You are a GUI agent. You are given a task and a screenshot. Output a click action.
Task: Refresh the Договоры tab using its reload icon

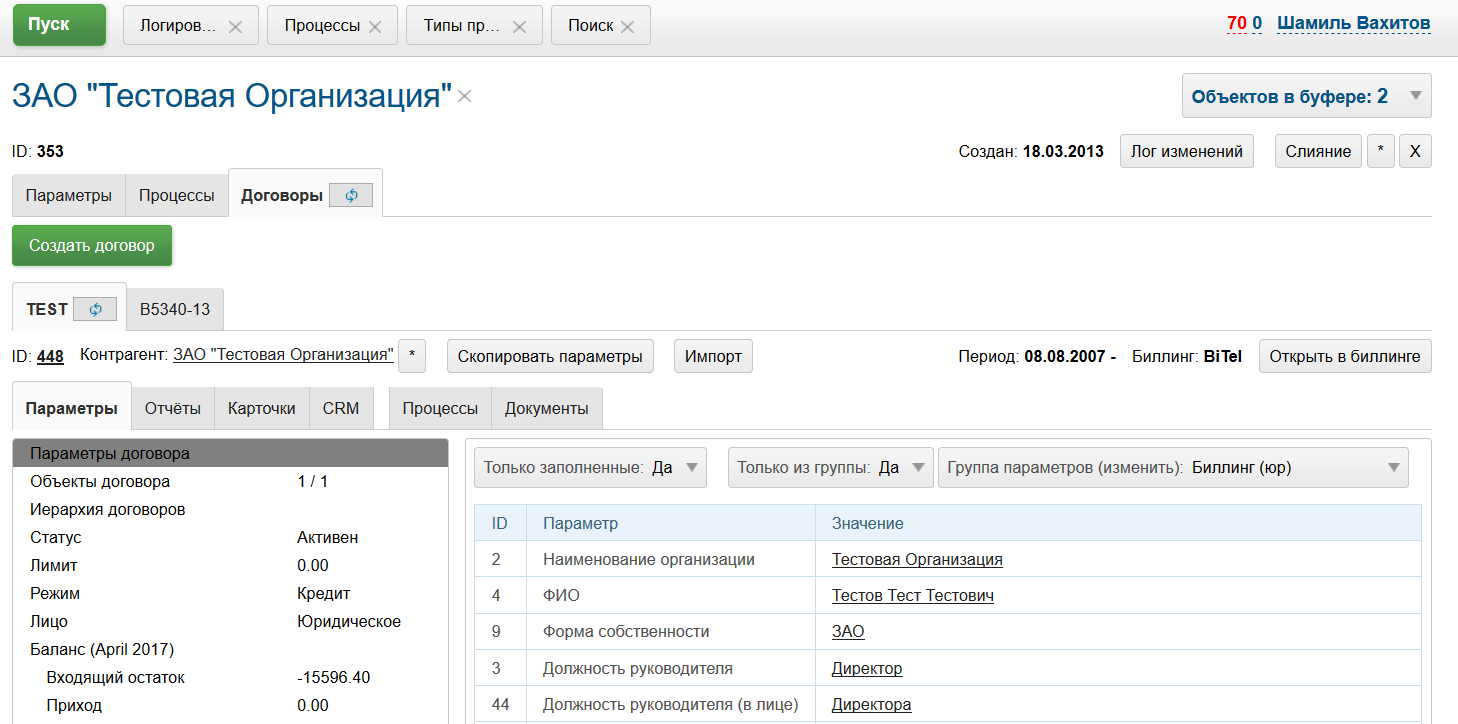coord(351,196)
